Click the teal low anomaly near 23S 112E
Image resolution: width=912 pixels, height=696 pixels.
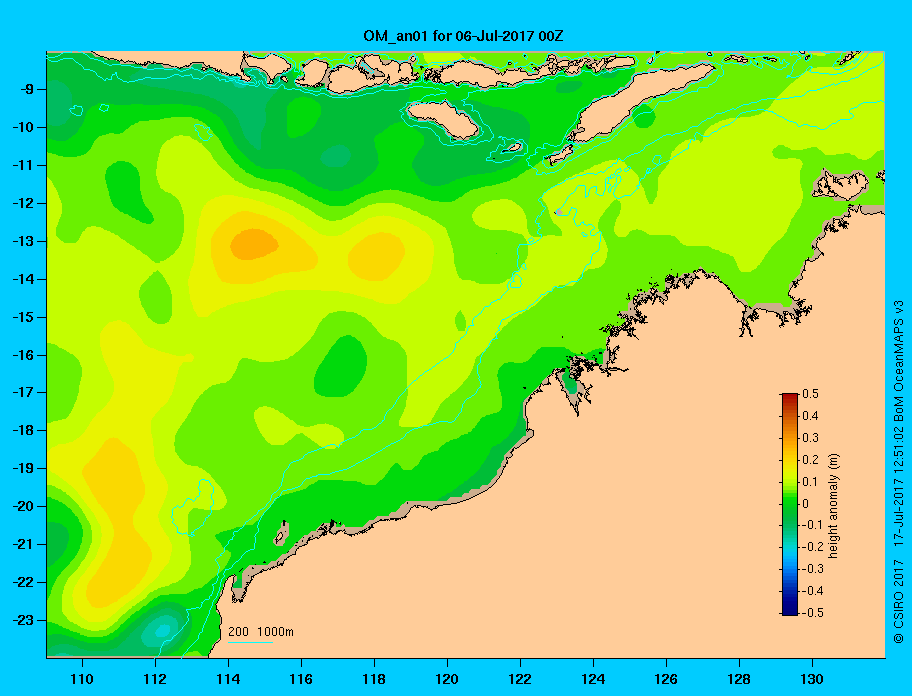pyautogui.click(x=162, y=630)
